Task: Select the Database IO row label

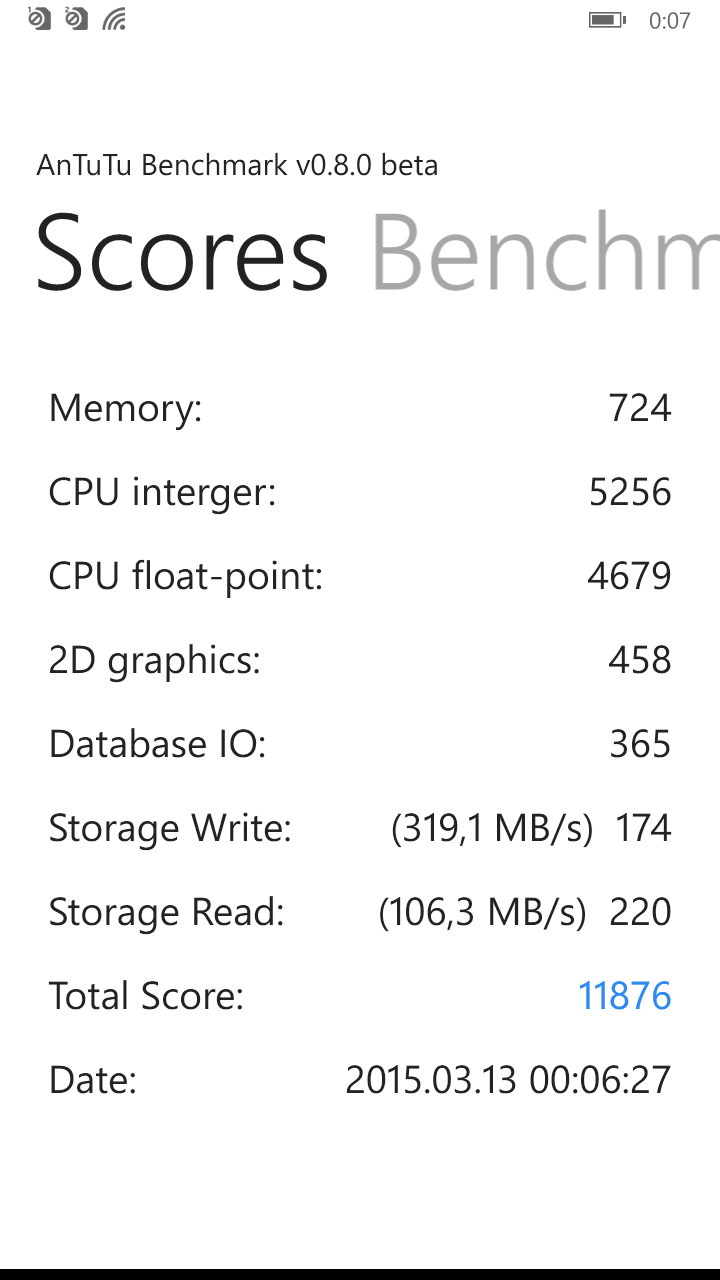Action: pyautogui.click(x=157, y=744)
